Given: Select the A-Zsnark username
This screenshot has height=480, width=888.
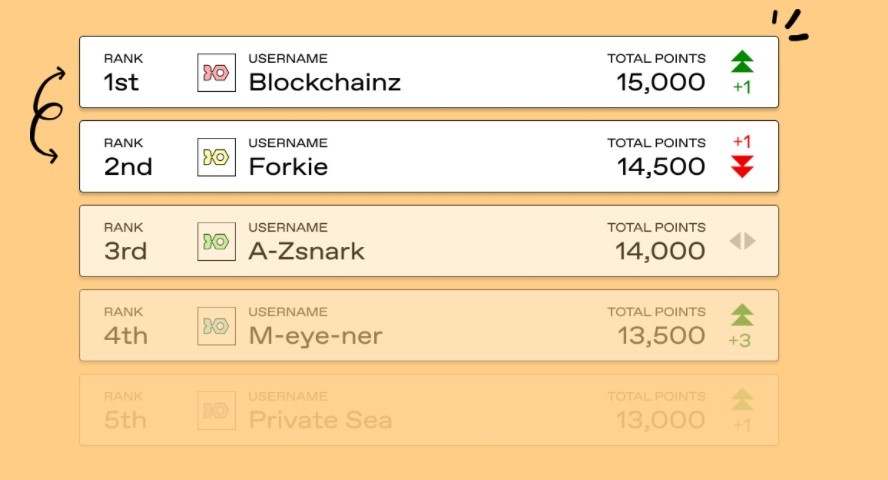Looking at the screenshot, I should (306, 251).
